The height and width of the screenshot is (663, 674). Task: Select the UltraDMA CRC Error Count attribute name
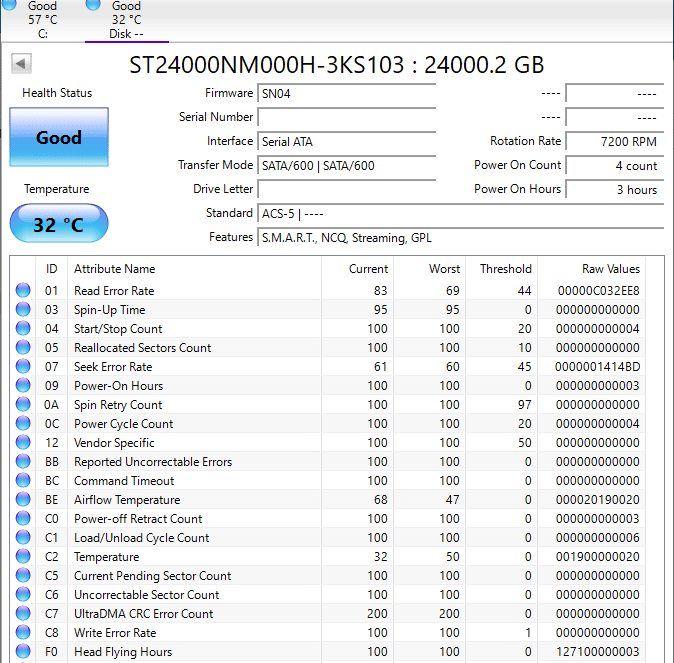pyautogui.click(x=143, y=614)
